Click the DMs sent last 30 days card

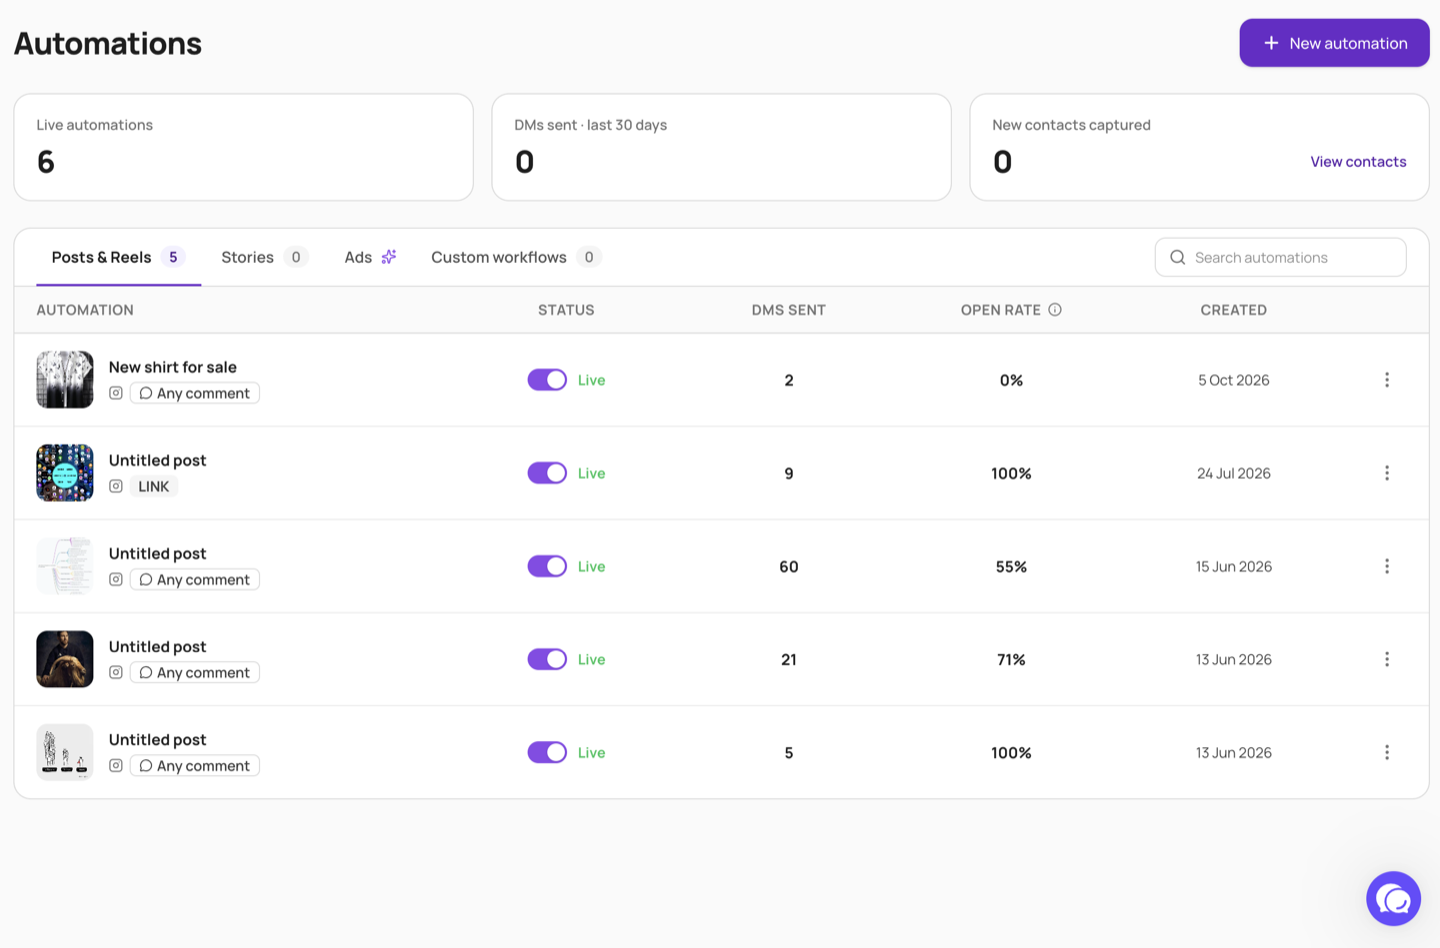(721, 147)
